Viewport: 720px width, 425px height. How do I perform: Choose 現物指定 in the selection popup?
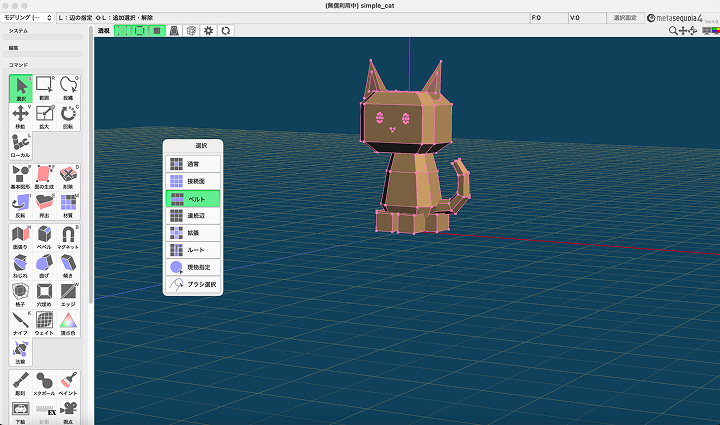pos(193,267)
